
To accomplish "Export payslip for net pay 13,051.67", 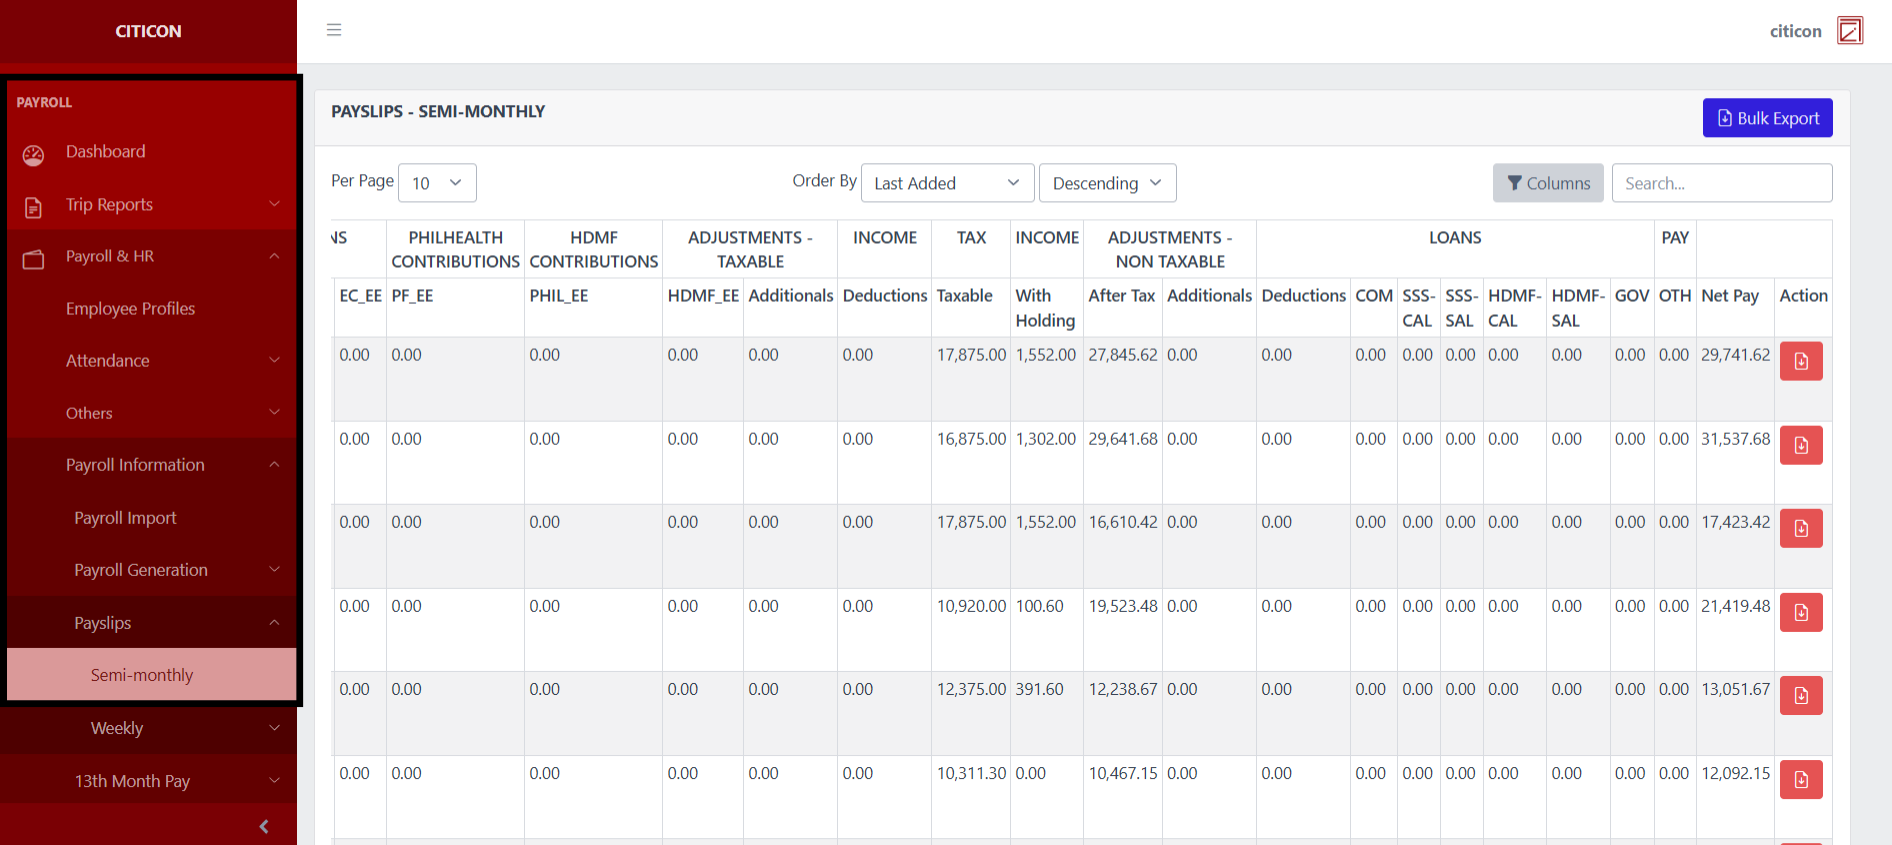I will 1801,695.
